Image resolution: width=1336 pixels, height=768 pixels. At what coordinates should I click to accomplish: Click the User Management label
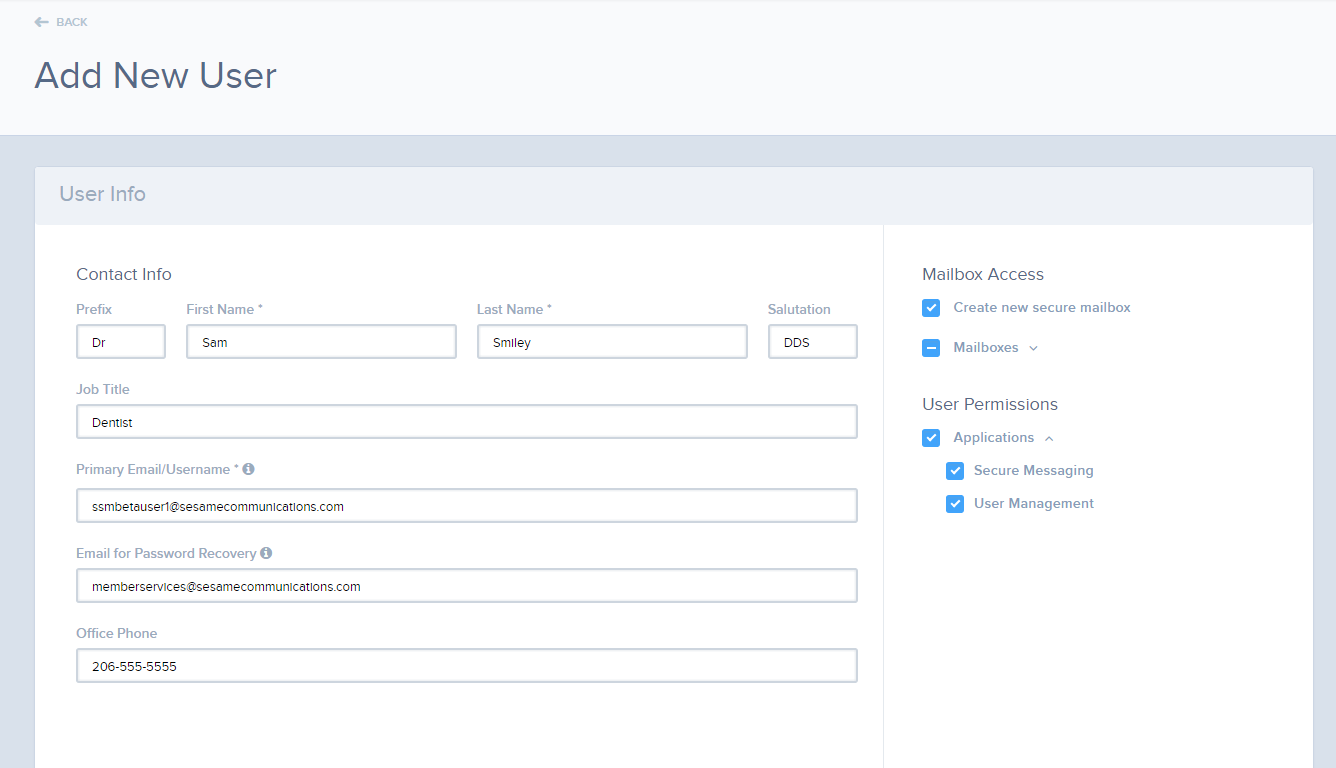[x=1034, y=503]
